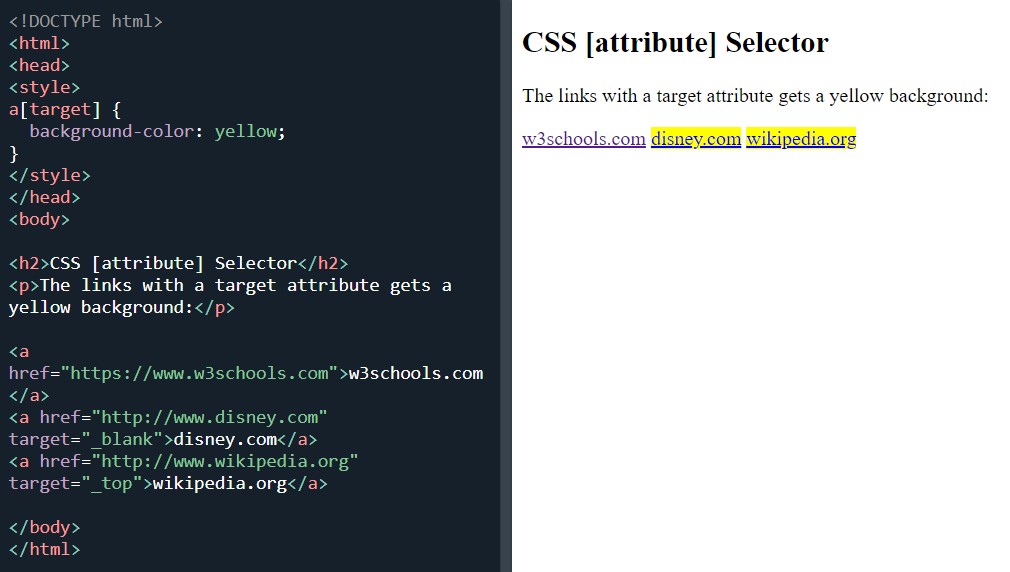Open the w3schools.com link in preview

pos(584,138)
